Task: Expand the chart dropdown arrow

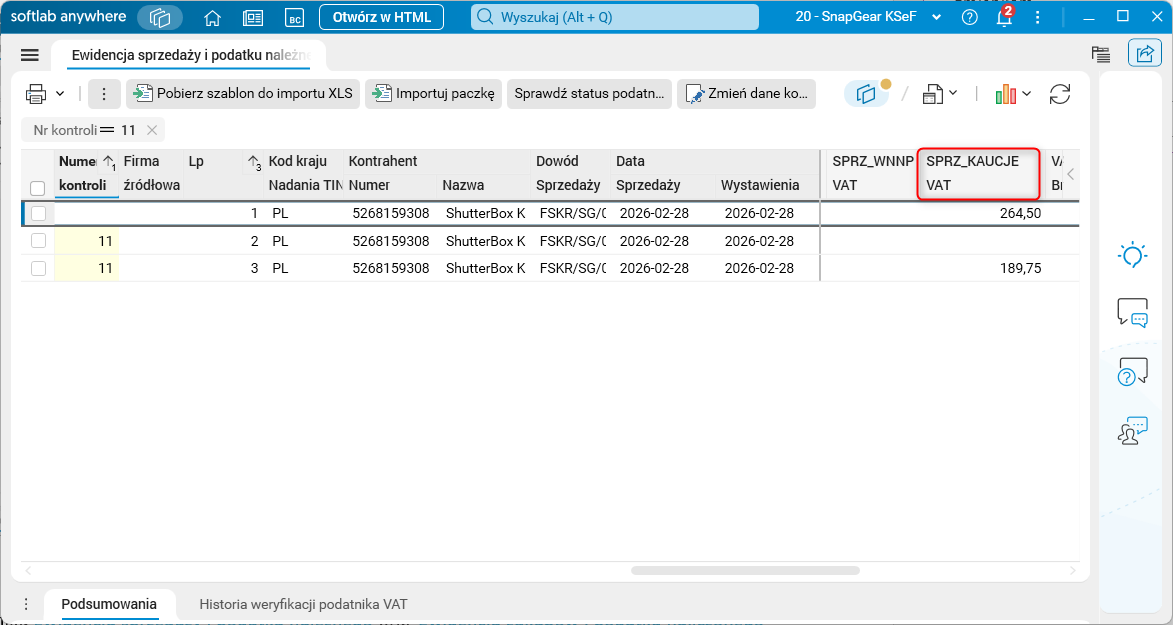Action: pos(1026,94)
